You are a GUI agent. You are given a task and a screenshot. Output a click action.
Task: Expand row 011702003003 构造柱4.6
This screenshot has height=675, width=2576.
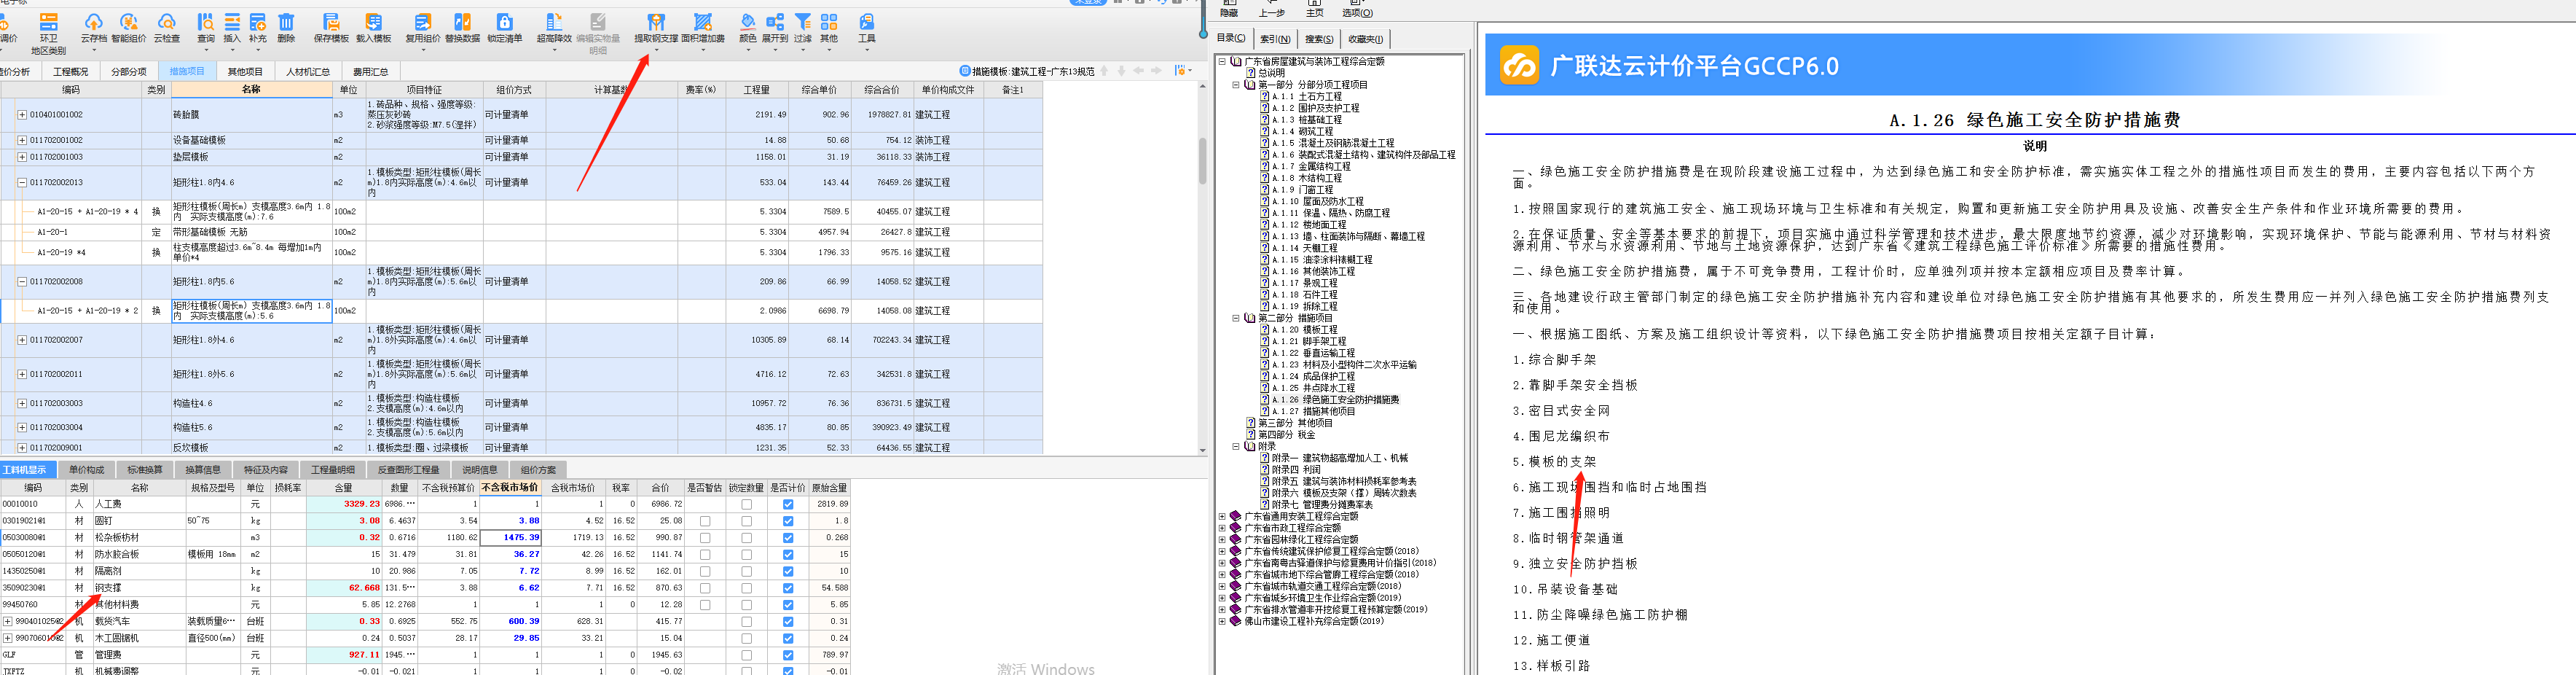pyautogui.click(x=22, y=404)
